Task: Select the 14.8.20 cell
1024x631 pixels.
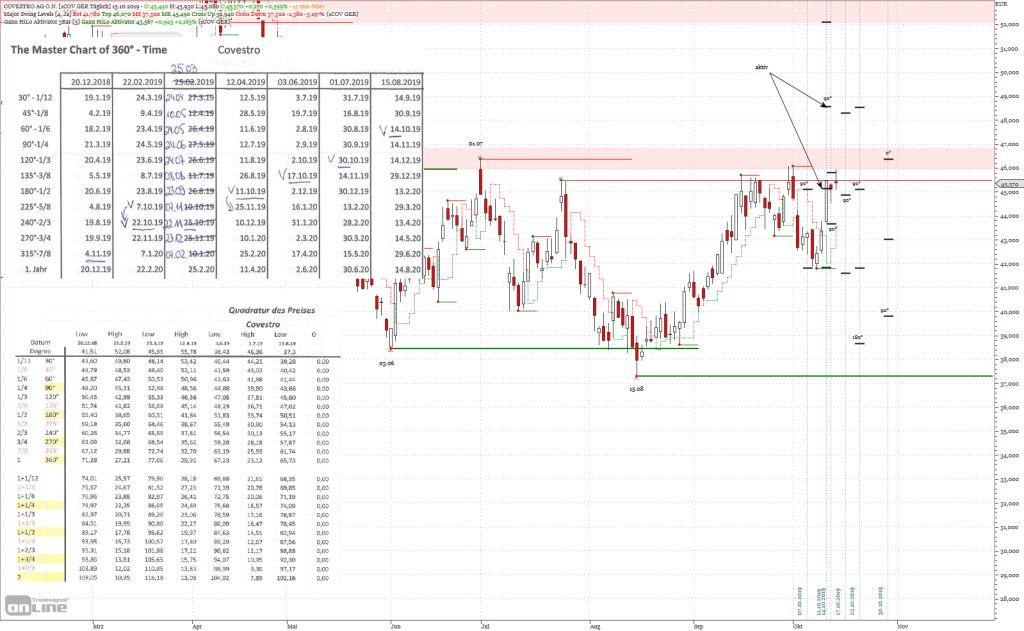Action: tap(408, 269)
